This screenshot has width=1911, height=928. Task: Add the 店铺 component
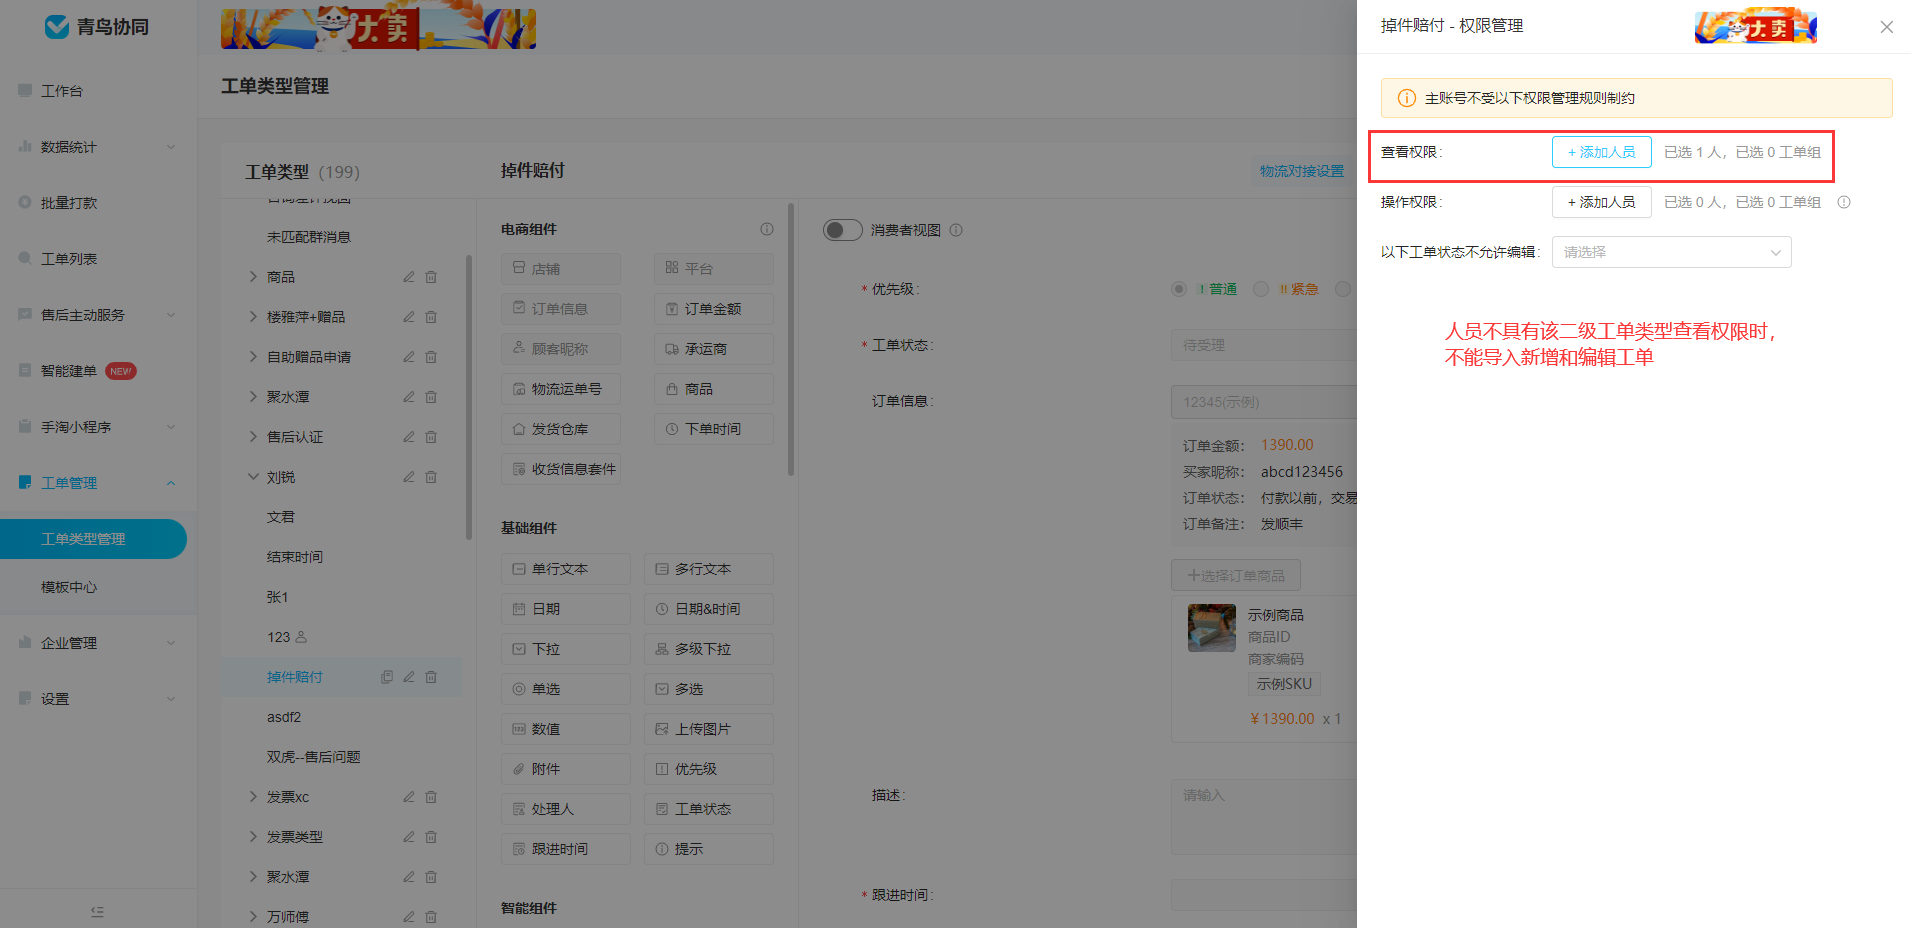[x=561, y=269]
